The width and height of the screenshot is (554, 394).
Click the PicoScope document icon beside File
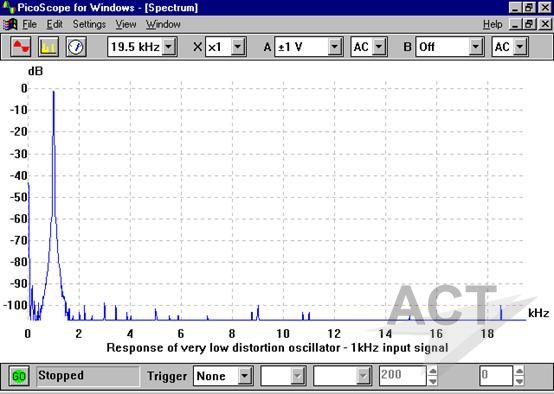coord(10,24)
